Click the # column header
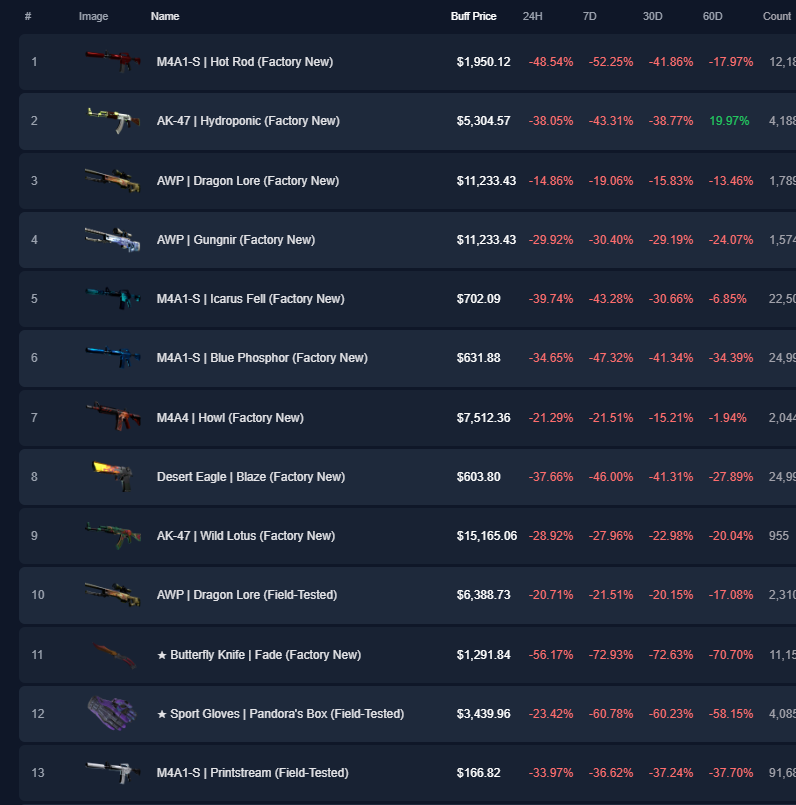Image resolution: width=796 pixels, height=805 pixels. point(28,16)
